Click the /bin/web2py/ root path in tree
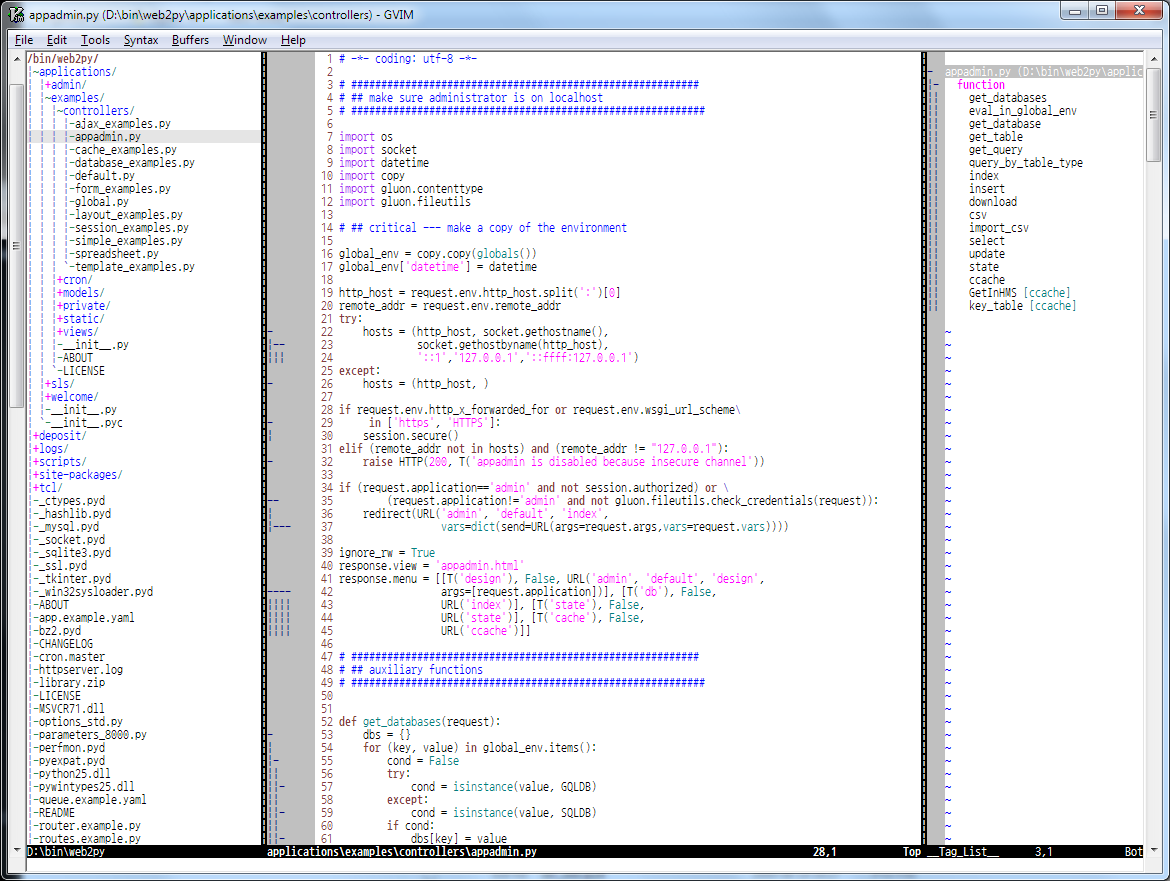Screen dimensions: 1170x881 [63, 59]
